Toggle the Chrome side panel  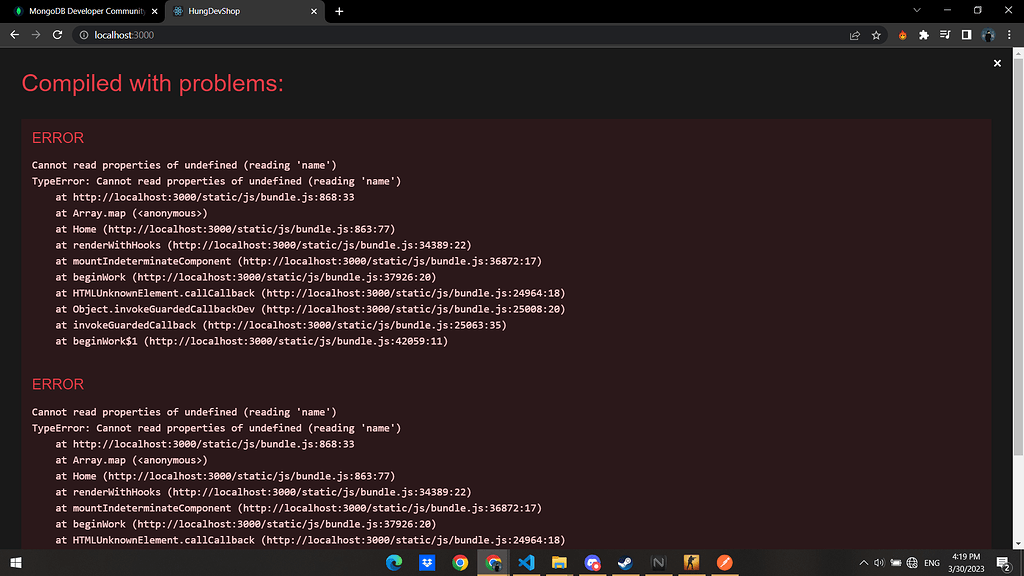click(x=966, y=35)
